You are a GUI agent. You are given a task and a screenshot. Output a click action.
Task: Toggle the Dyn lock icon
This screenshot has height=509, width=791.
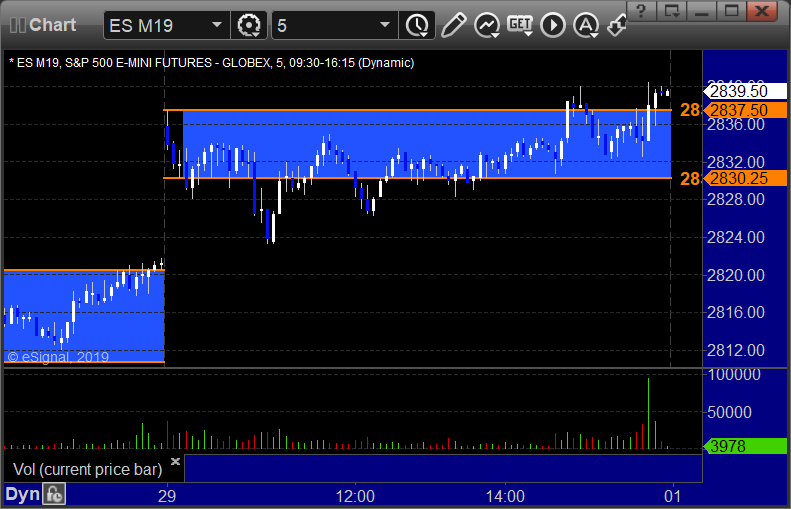53,494
